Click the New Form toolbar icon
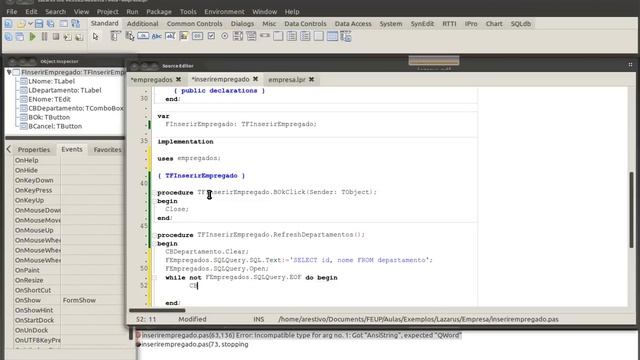 (64, 24)
